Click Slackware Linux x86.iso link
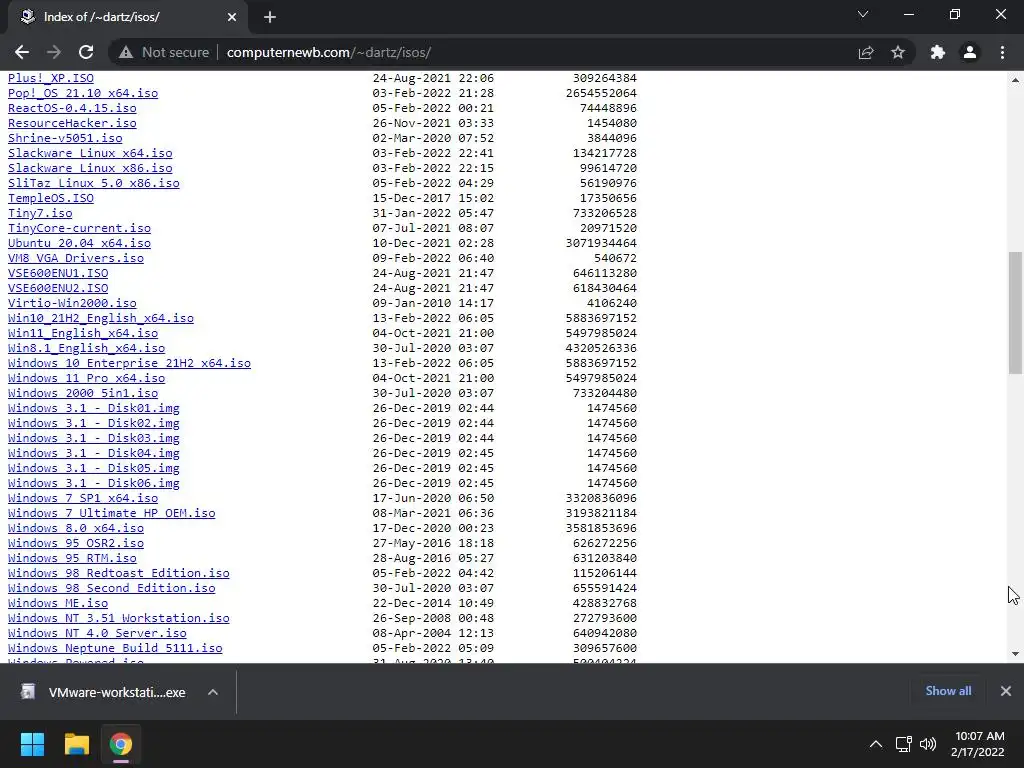 [90, 168]
